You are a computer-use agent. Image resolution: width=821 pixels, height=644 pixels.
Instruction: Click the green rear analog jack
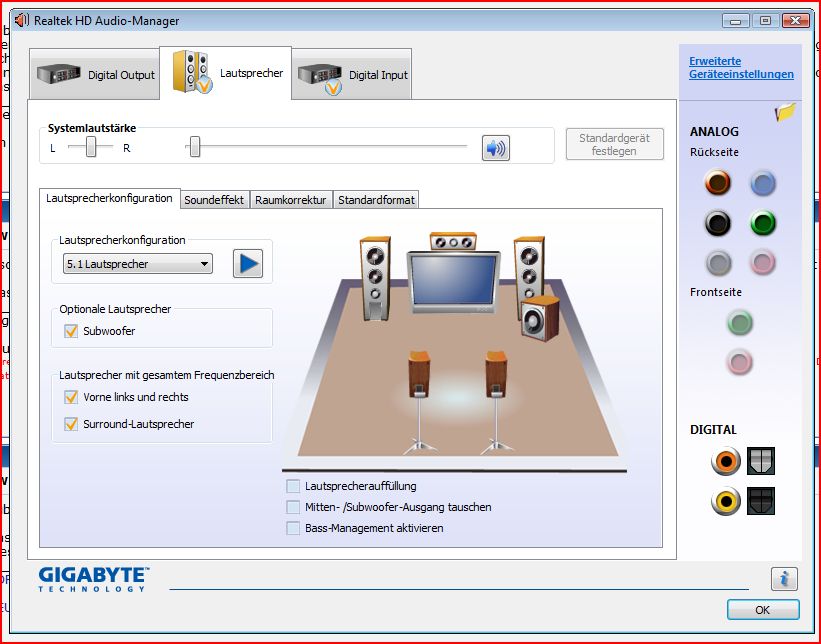coord(762,223)
